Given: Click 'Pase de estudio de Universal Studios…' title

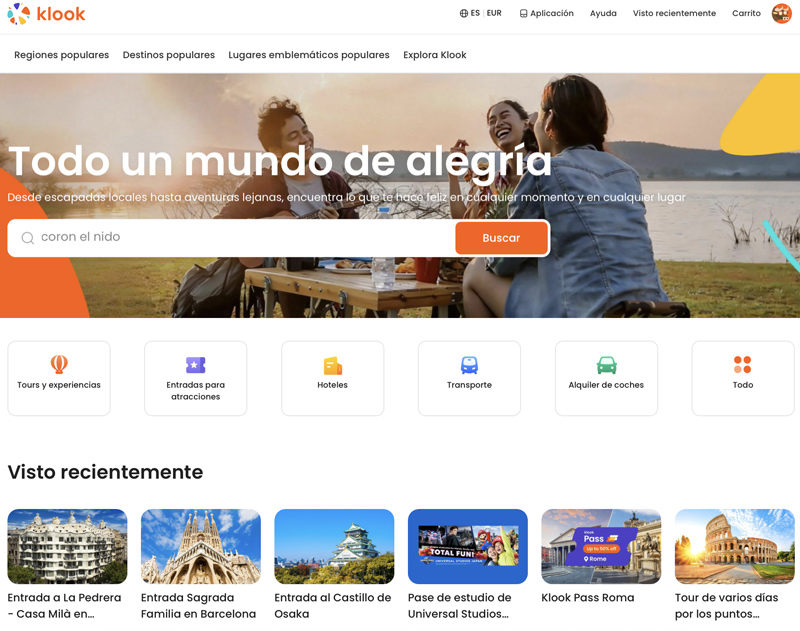Looking at the screenshot, I should [460, 605].
